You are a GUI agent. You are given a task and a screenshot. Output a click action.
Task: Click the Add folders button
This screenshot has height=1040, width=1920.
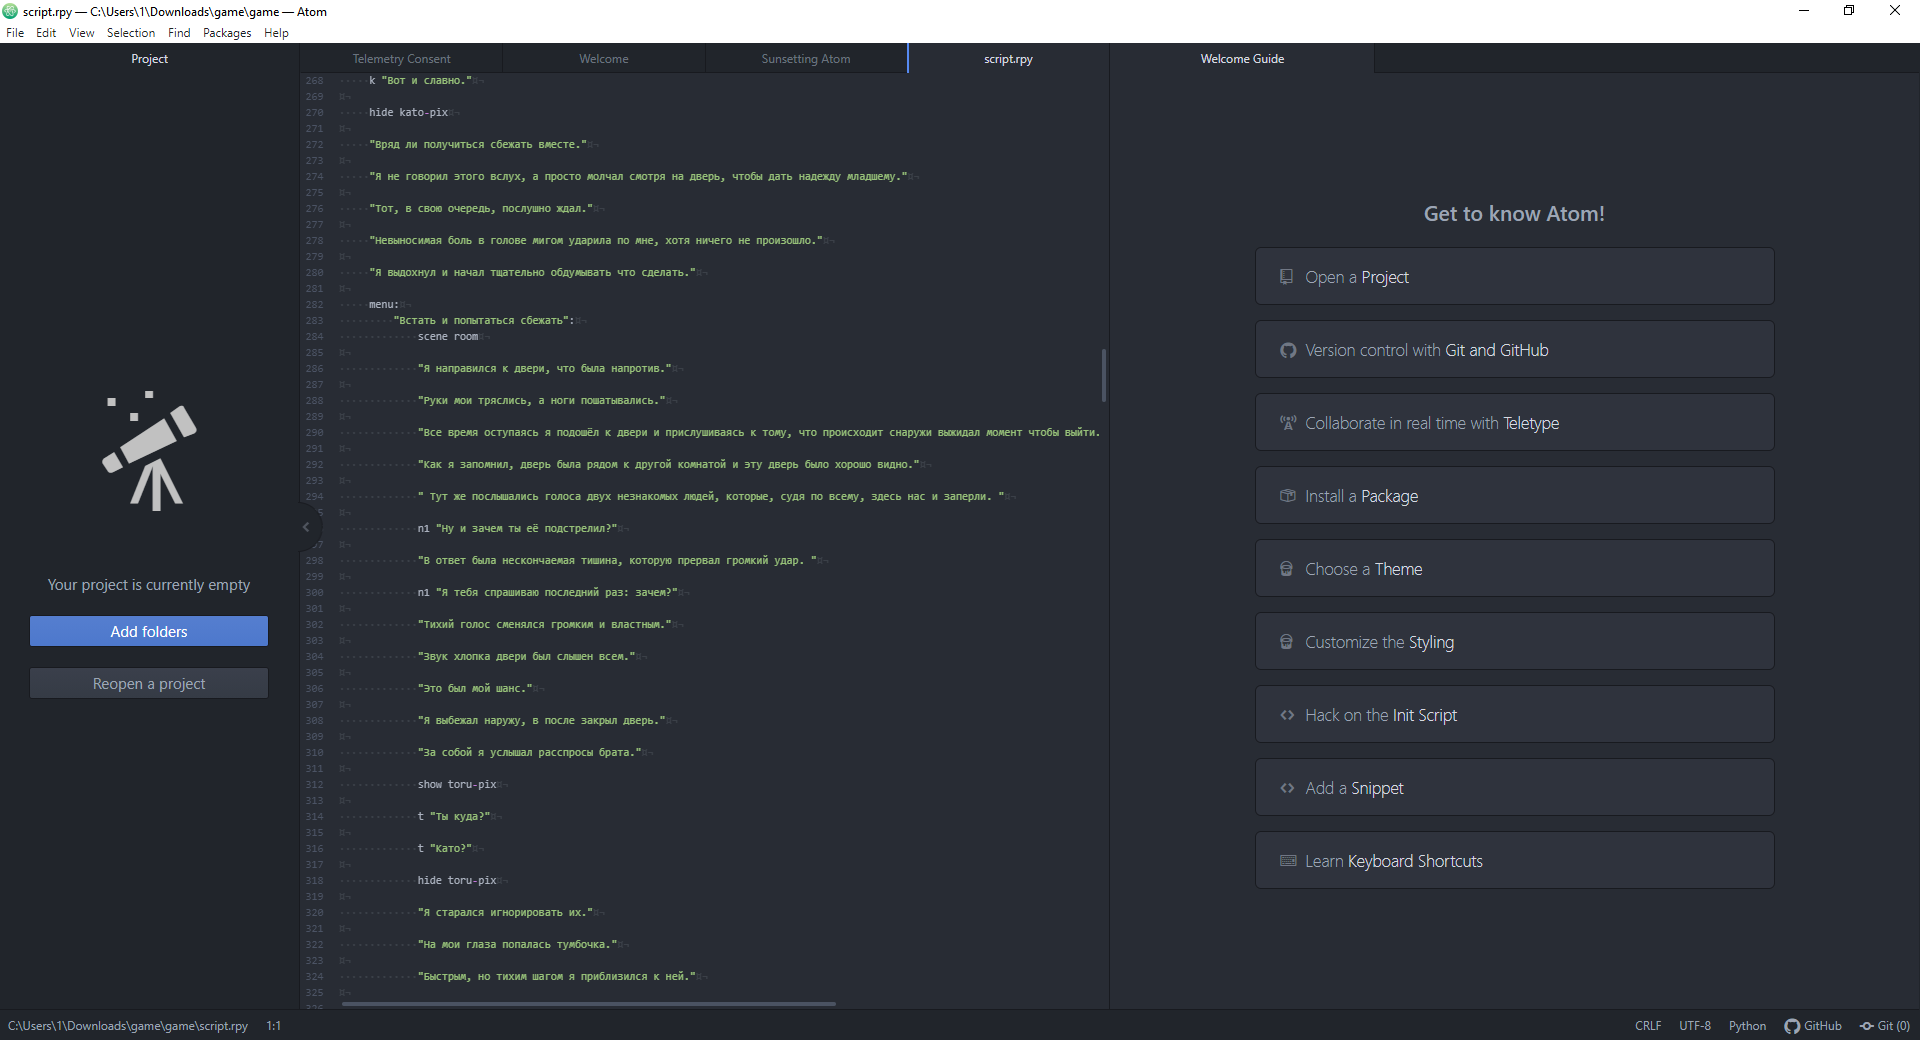coord(149,631)
